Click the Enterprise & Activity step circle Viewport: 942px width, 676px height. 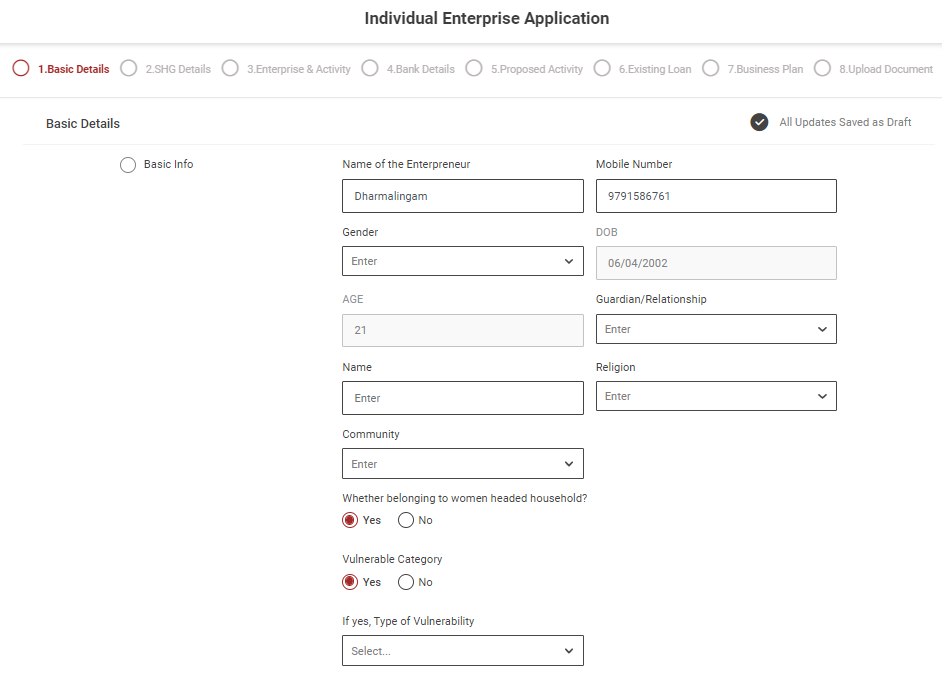coord(230,69)
